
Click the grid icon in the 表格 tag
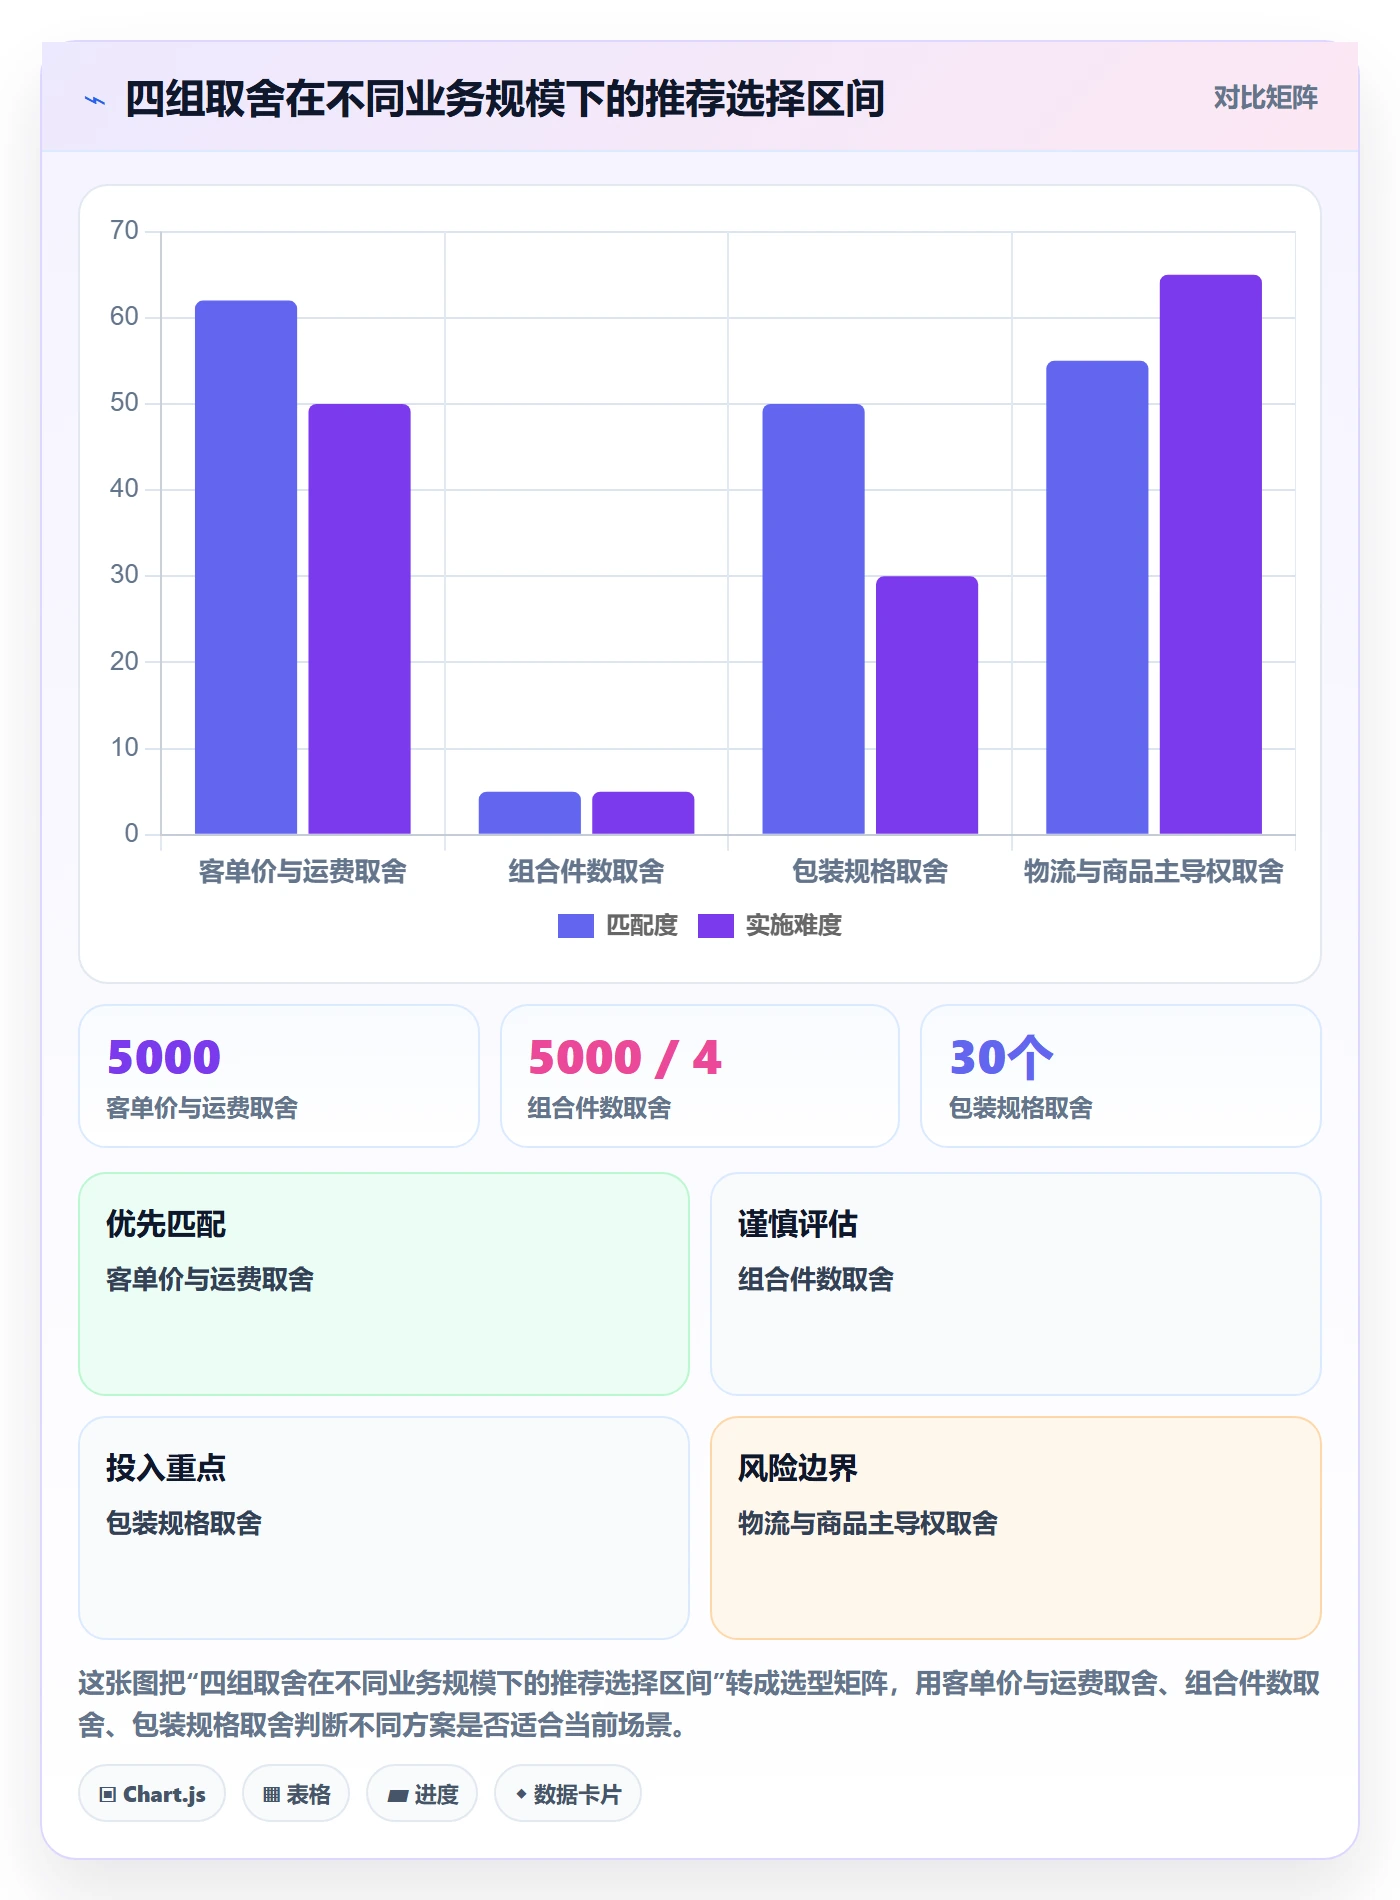(x=271, y=1795)
